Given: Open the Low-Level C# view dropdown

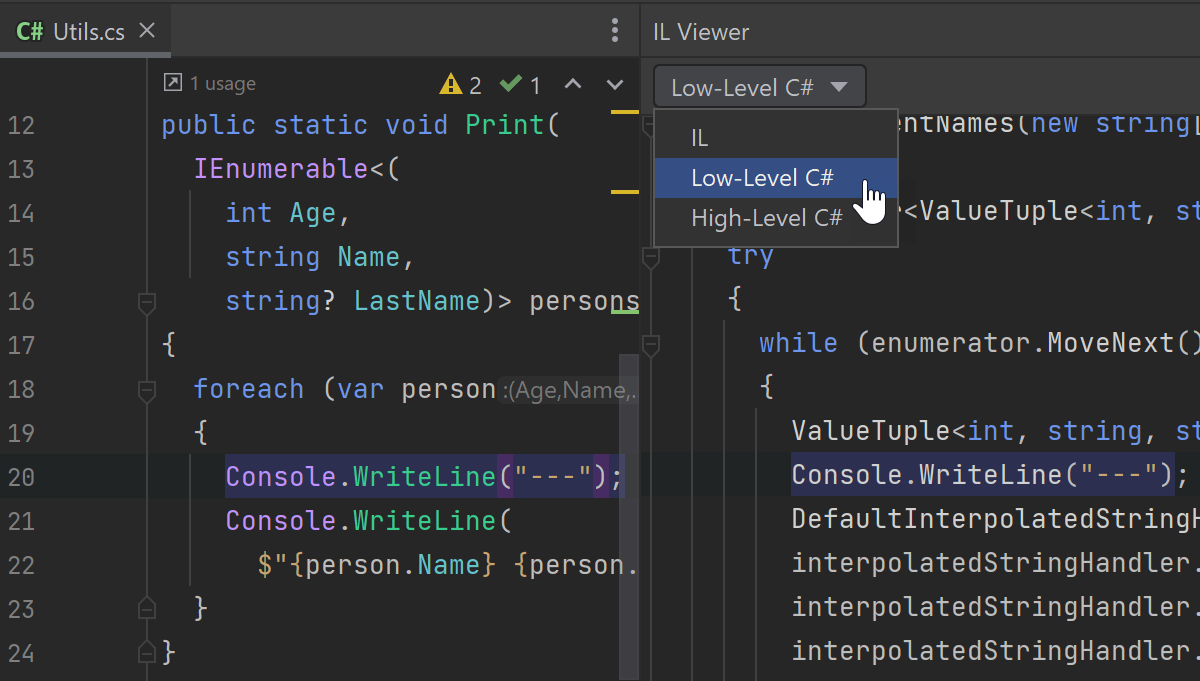Looking at the screenshot, I should (759, 87).
